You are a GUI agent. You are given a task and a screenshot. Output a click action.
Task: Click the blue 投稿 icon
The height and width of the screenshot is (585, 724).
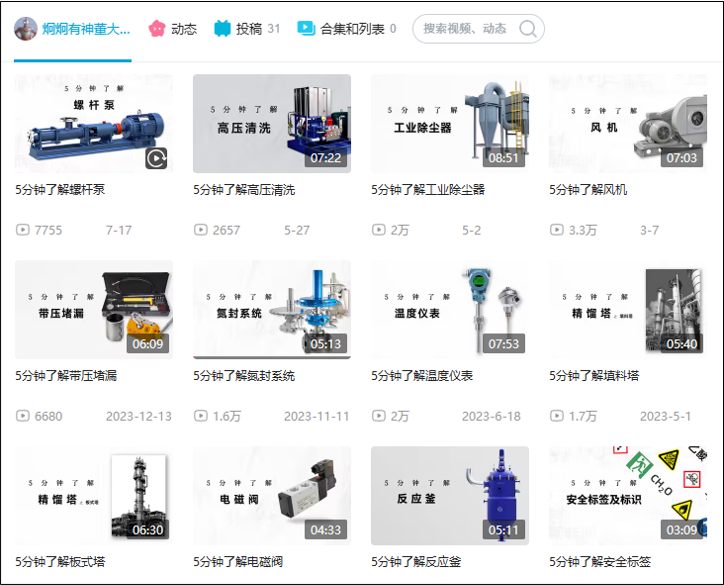[222, 29]
